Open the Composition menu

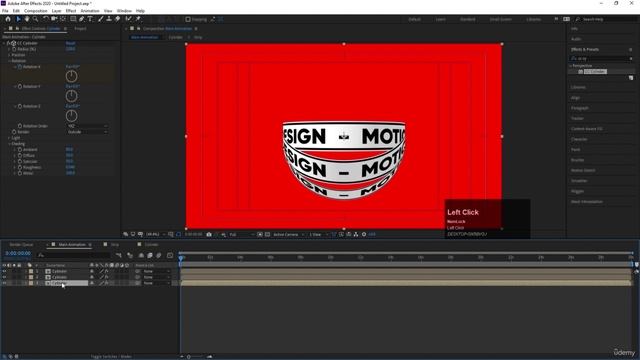36,11
